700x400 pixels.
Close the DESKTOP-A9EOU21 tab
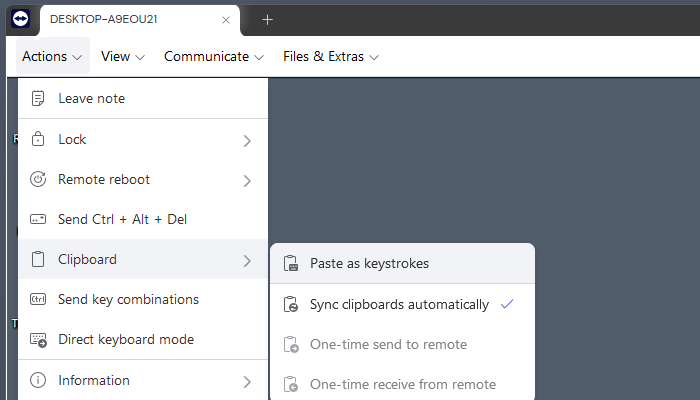coord(227,19)
